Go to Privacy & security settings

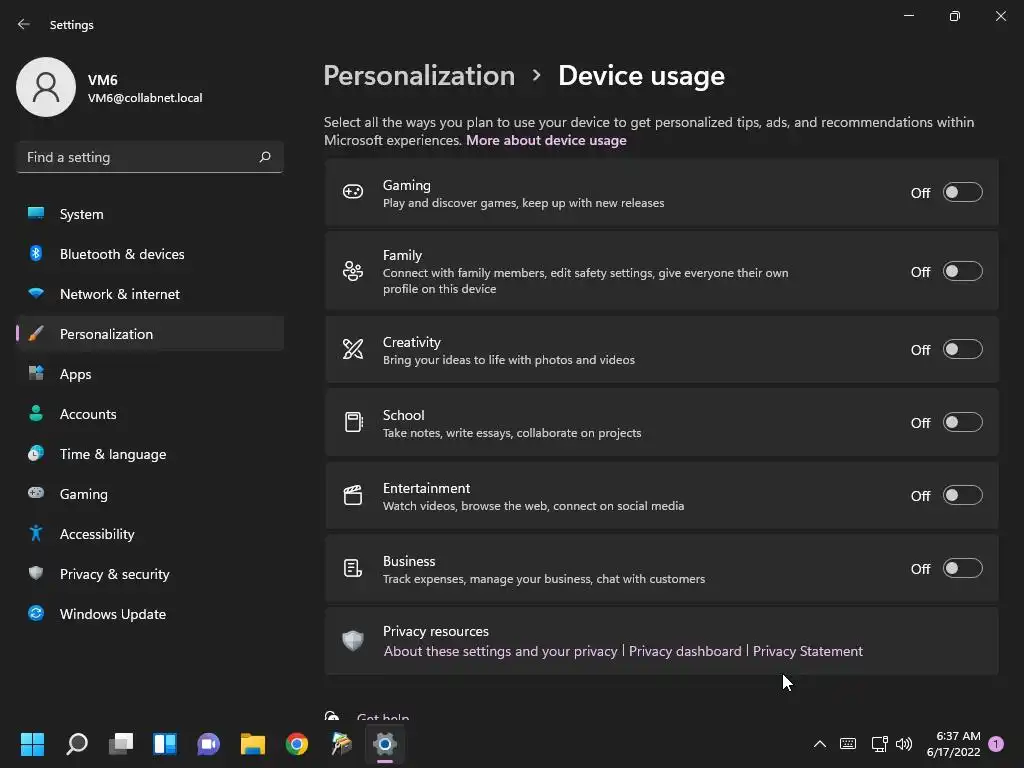[x=114, y=574]
